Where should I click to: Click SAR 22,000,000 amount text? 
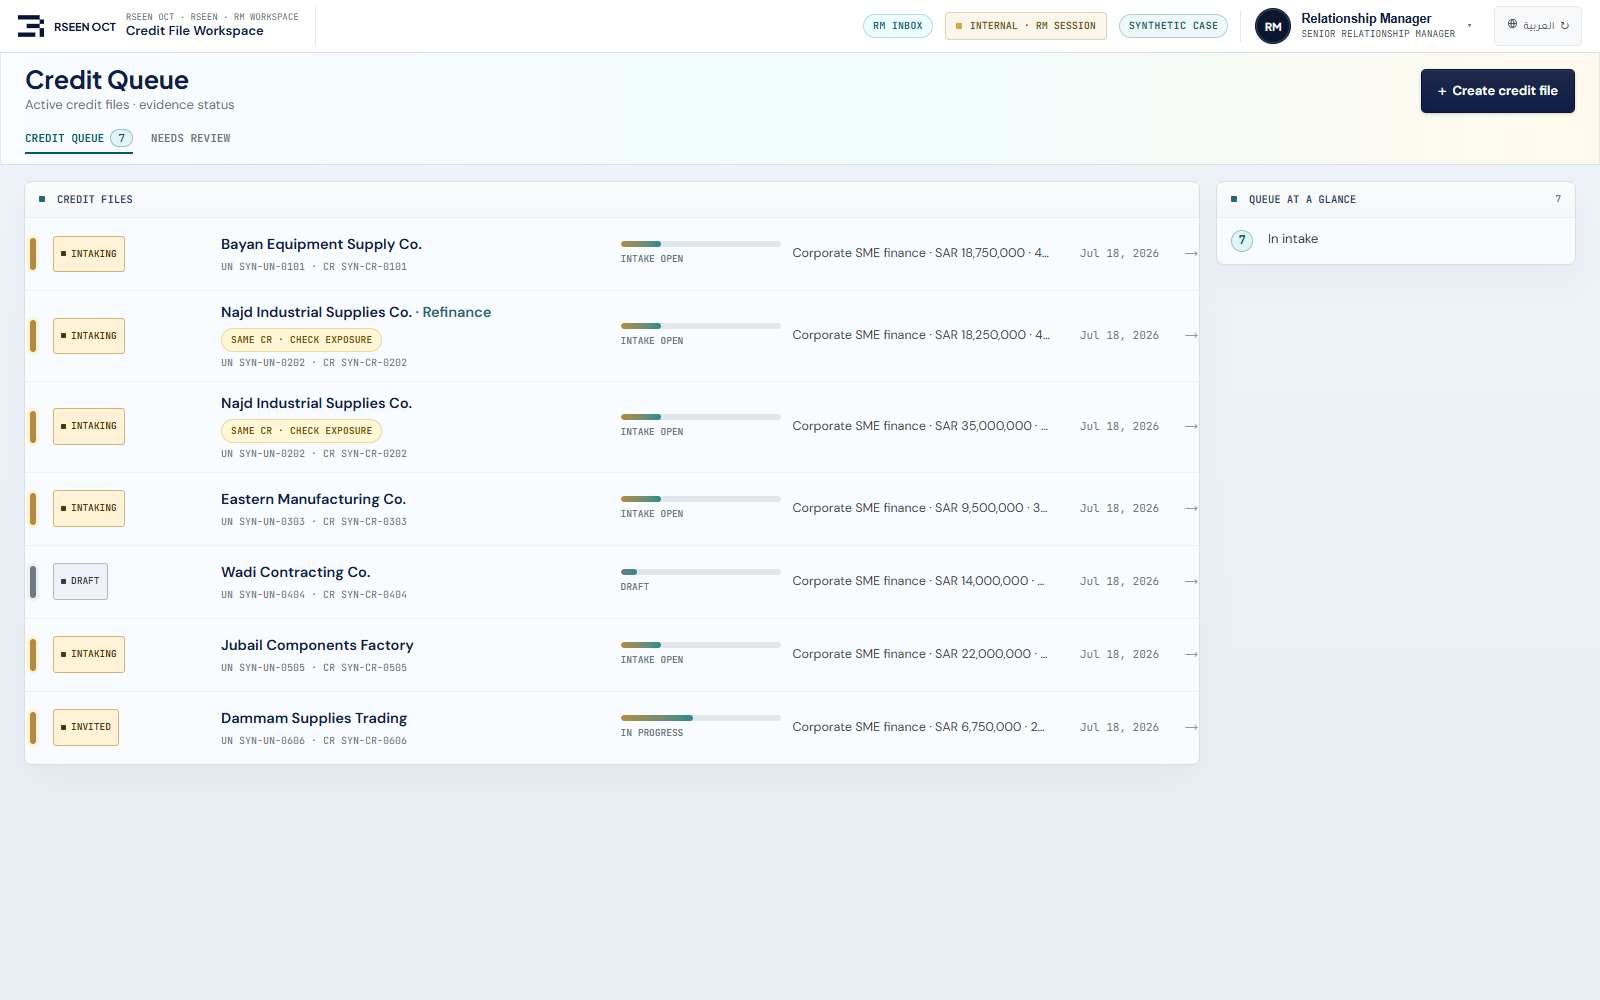[x=983, y=654]
